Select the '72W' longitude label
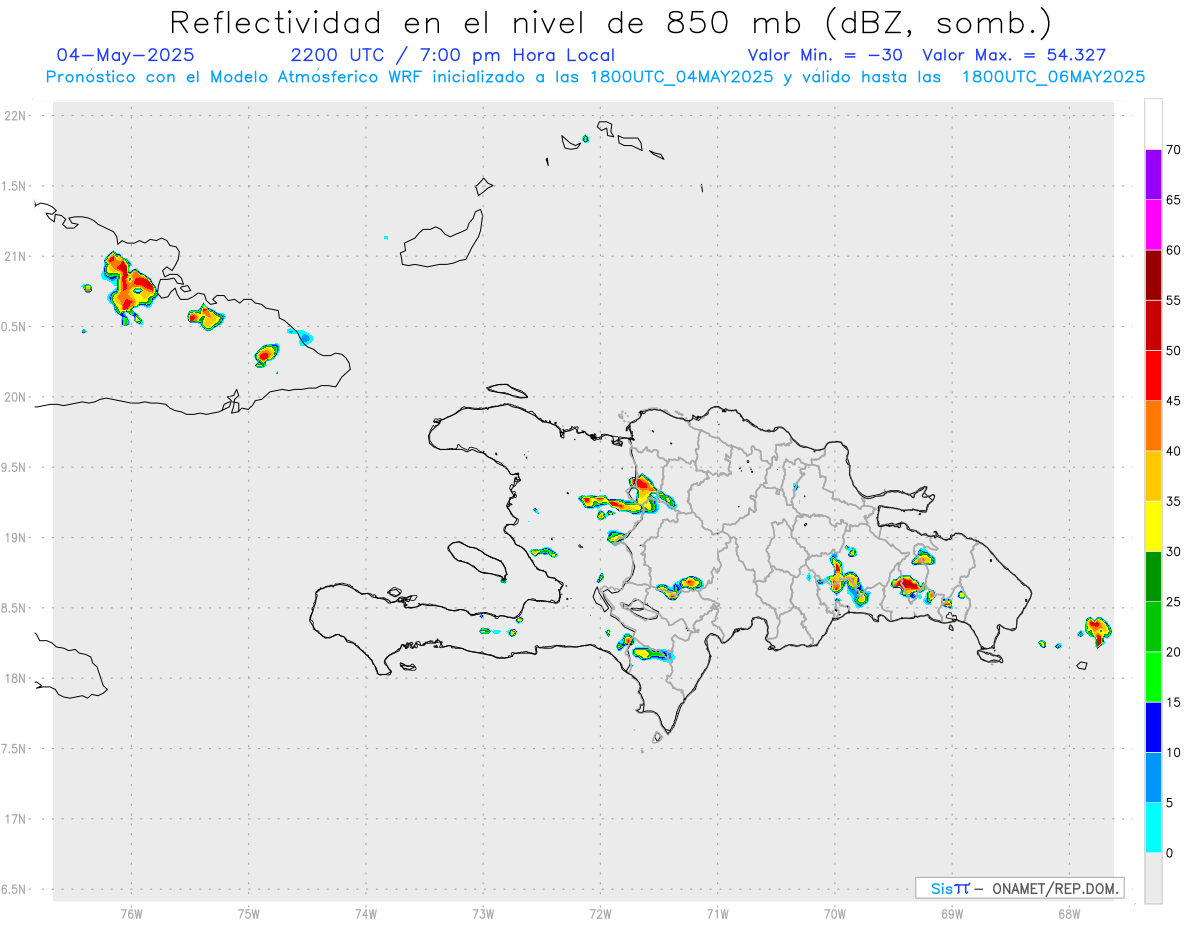Image resolution: width=1200 pixels, height=927 pixels. [600, 913]
